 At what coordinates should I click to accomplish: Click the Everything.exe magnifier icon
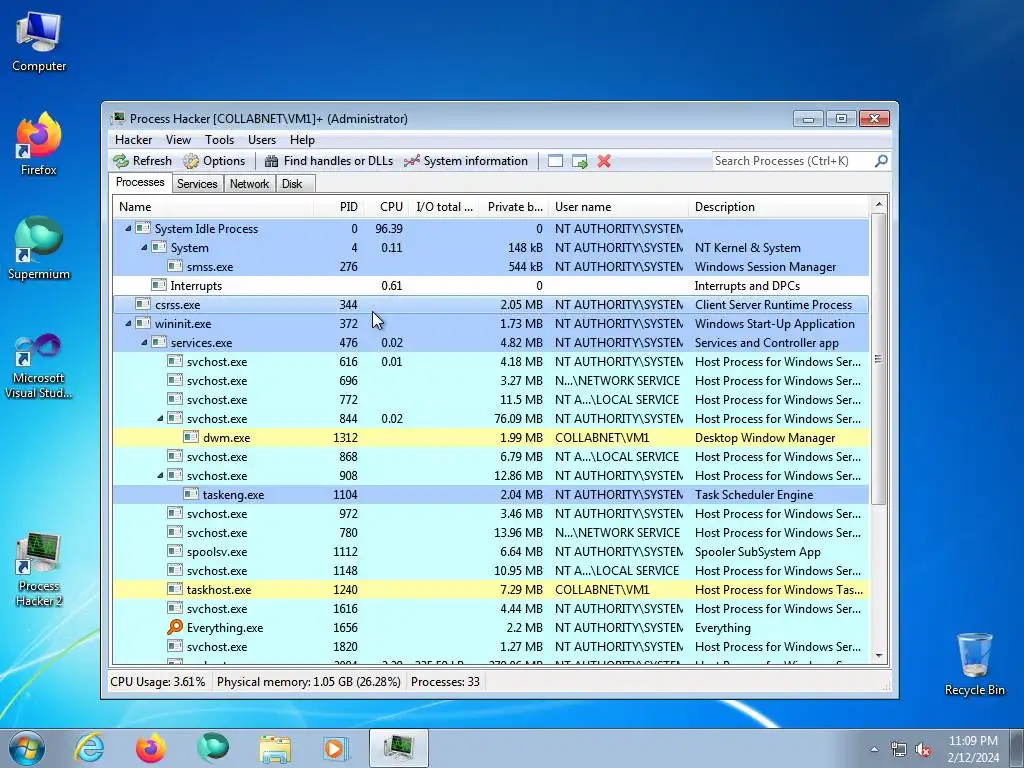pos(174,627)
